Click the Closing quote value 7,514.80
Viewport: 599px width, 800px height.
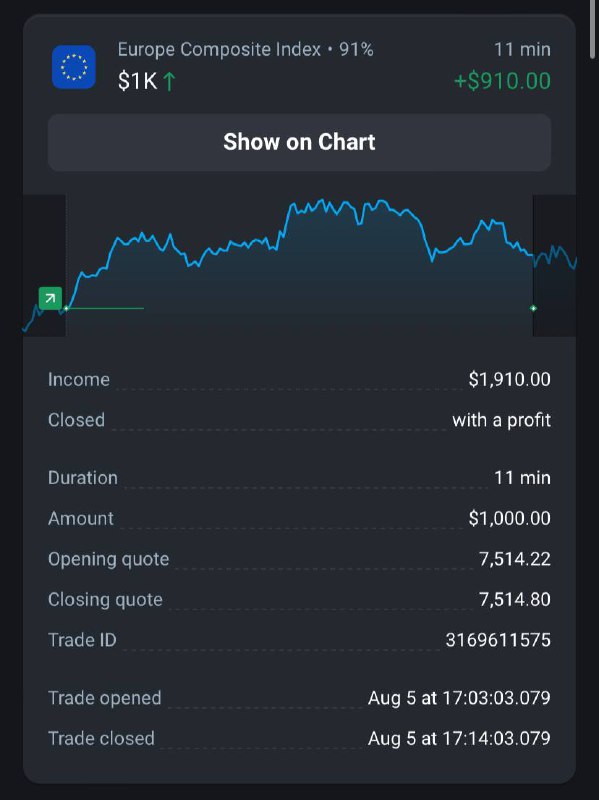tap(515, 599)
